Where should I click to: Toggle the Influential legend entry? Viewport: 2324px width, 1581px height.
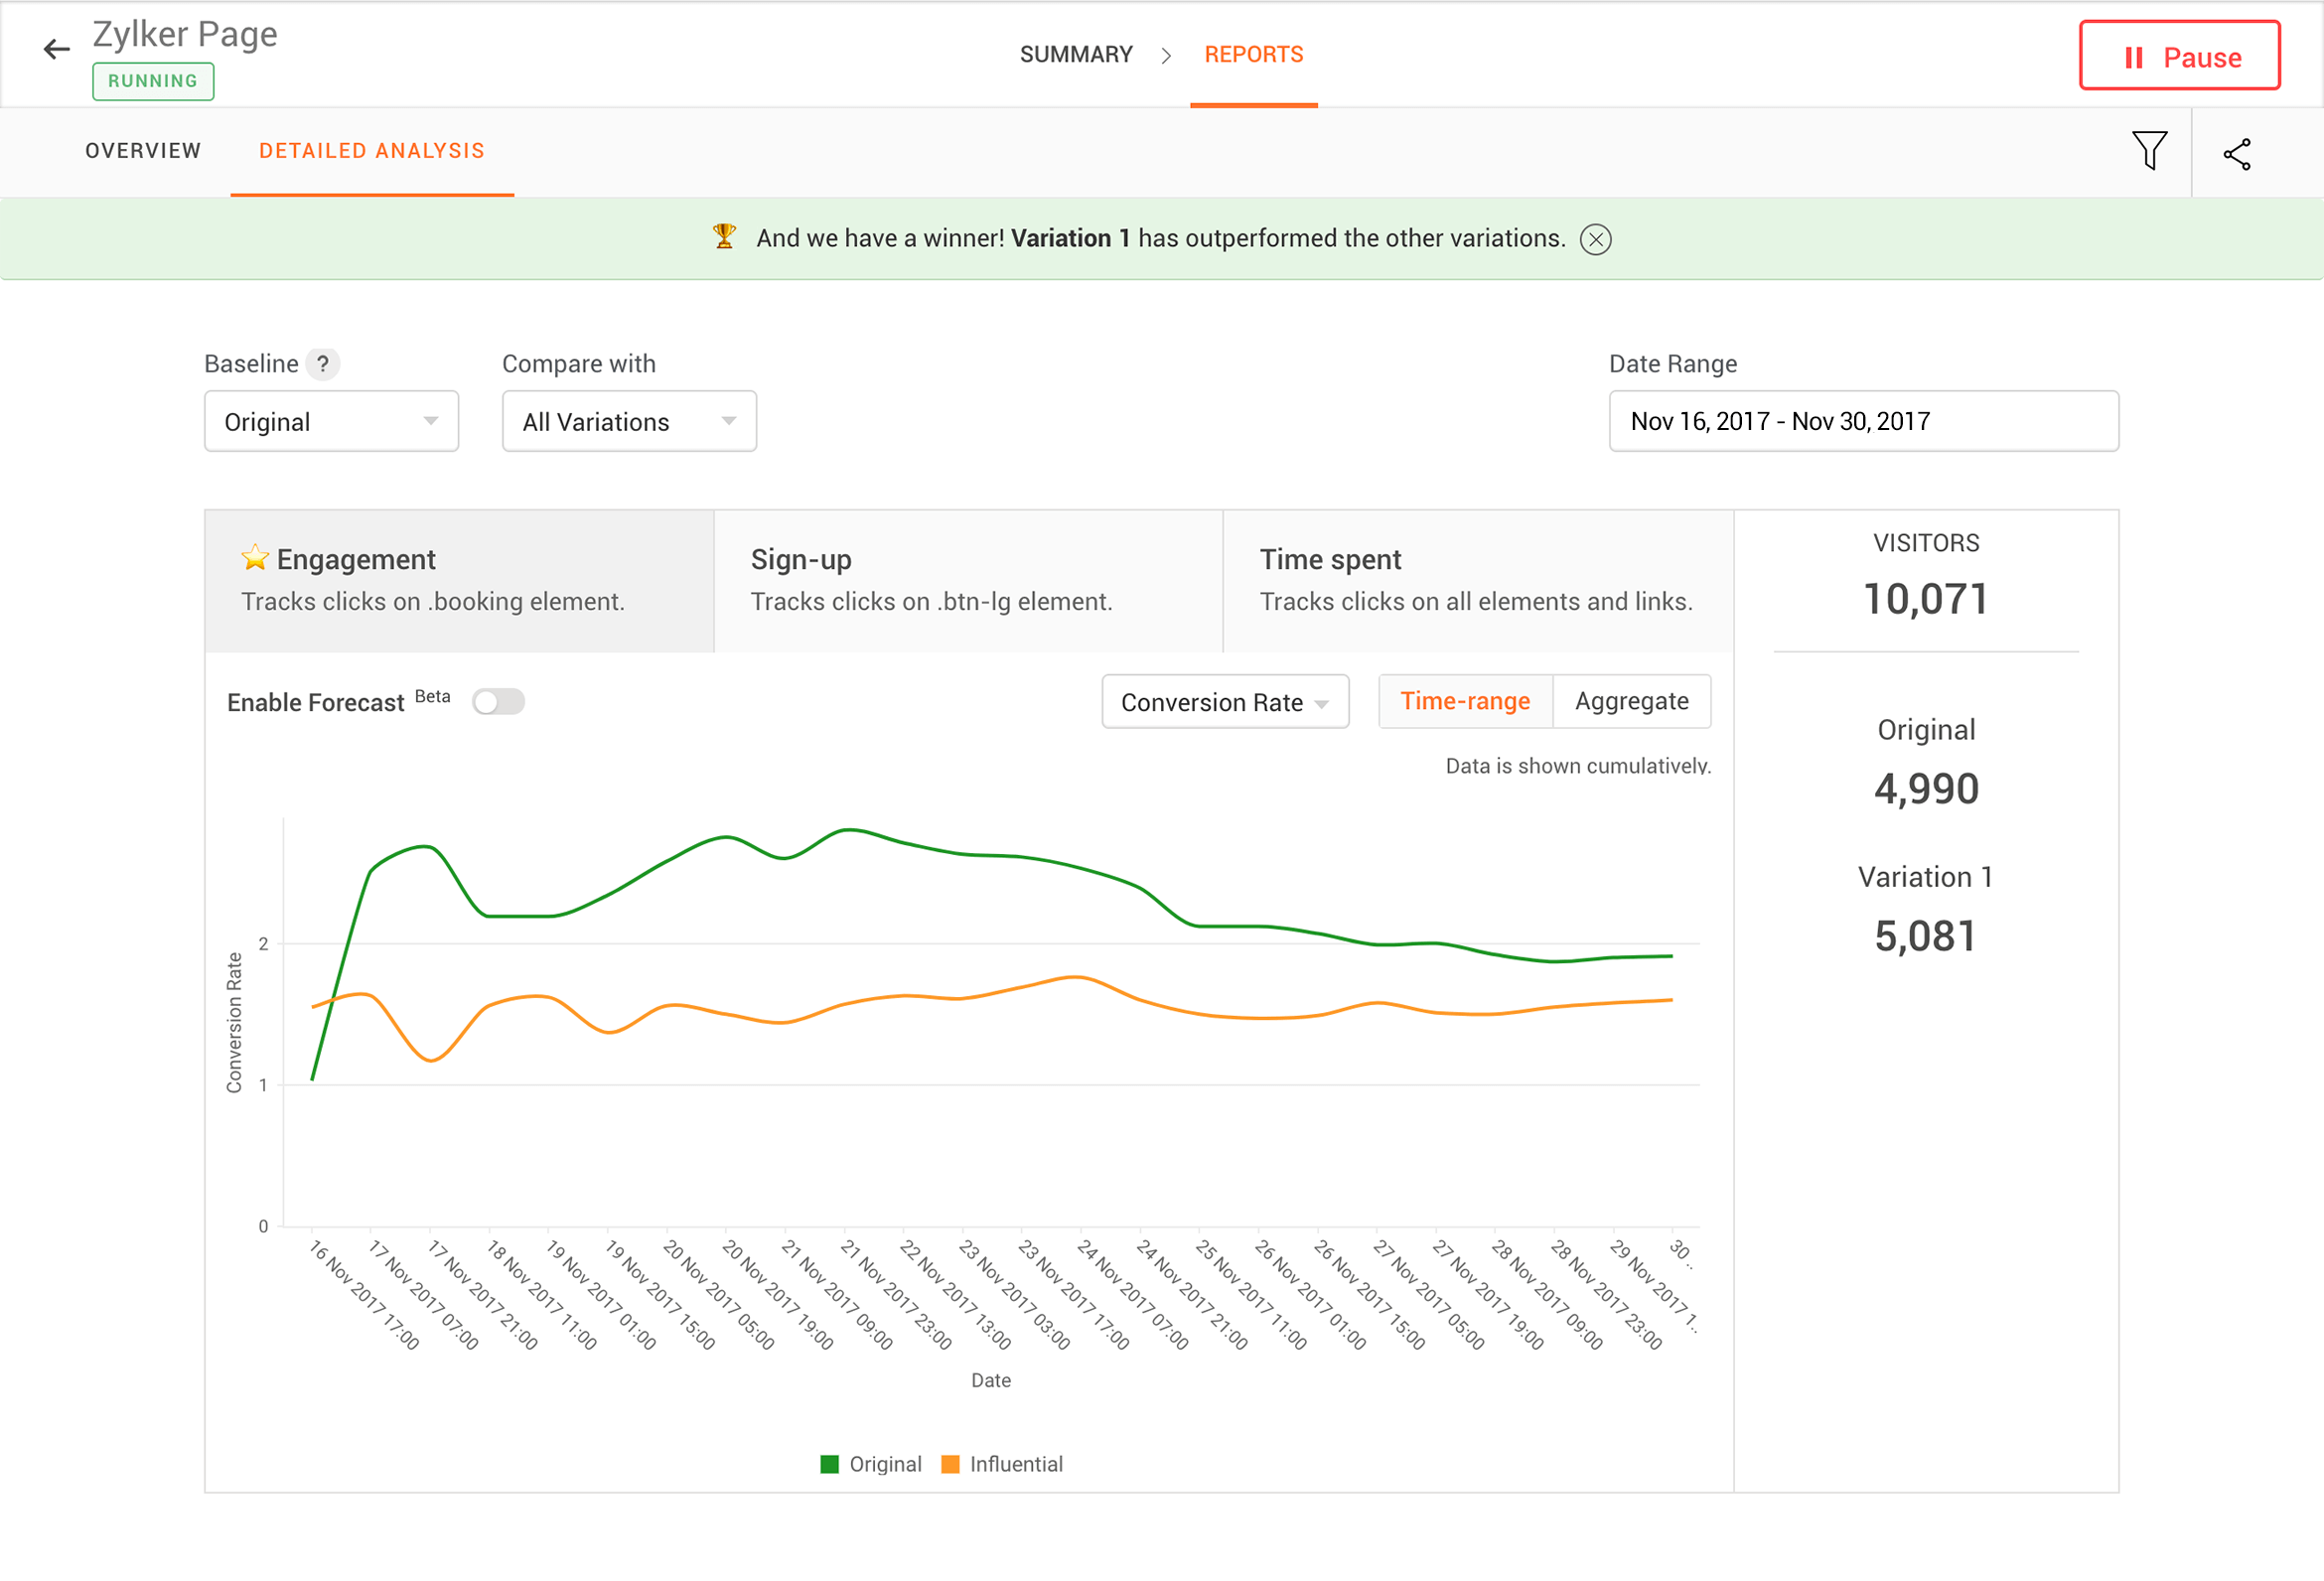click(1003, 1464)
